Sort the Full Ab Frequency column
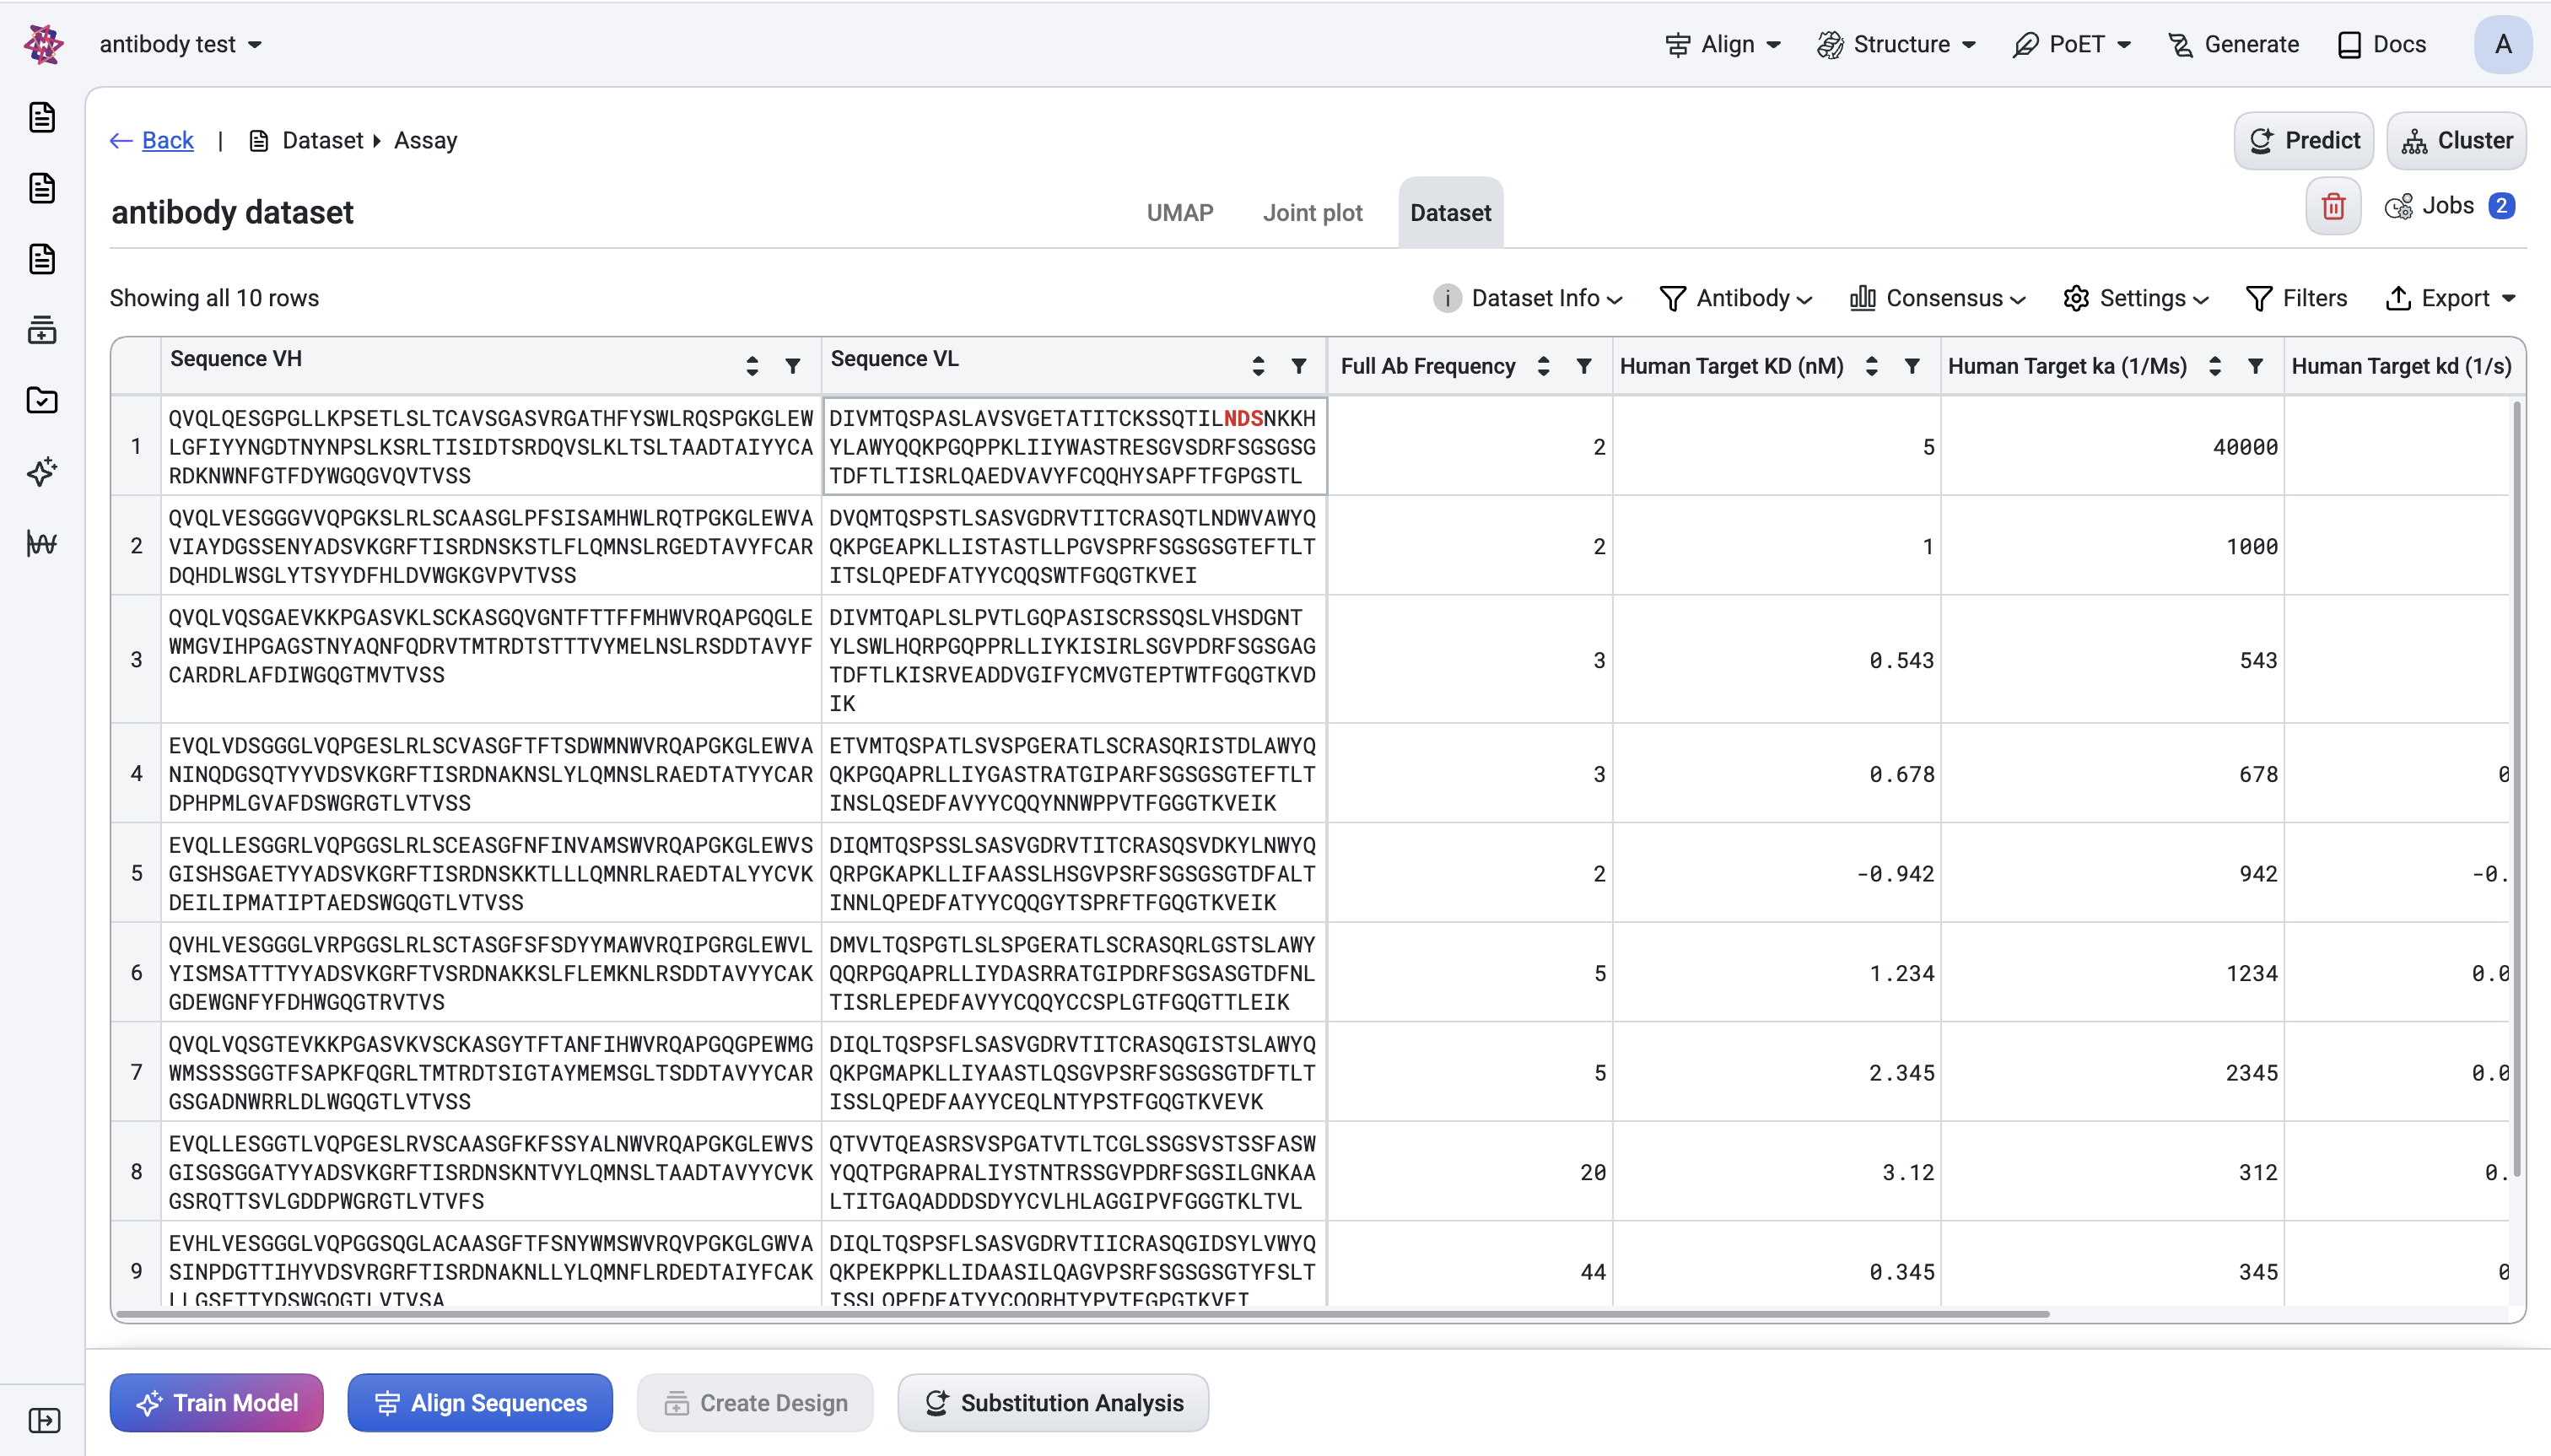The width and height of the screenshot is (2551, 1456). coord(1544,366)
